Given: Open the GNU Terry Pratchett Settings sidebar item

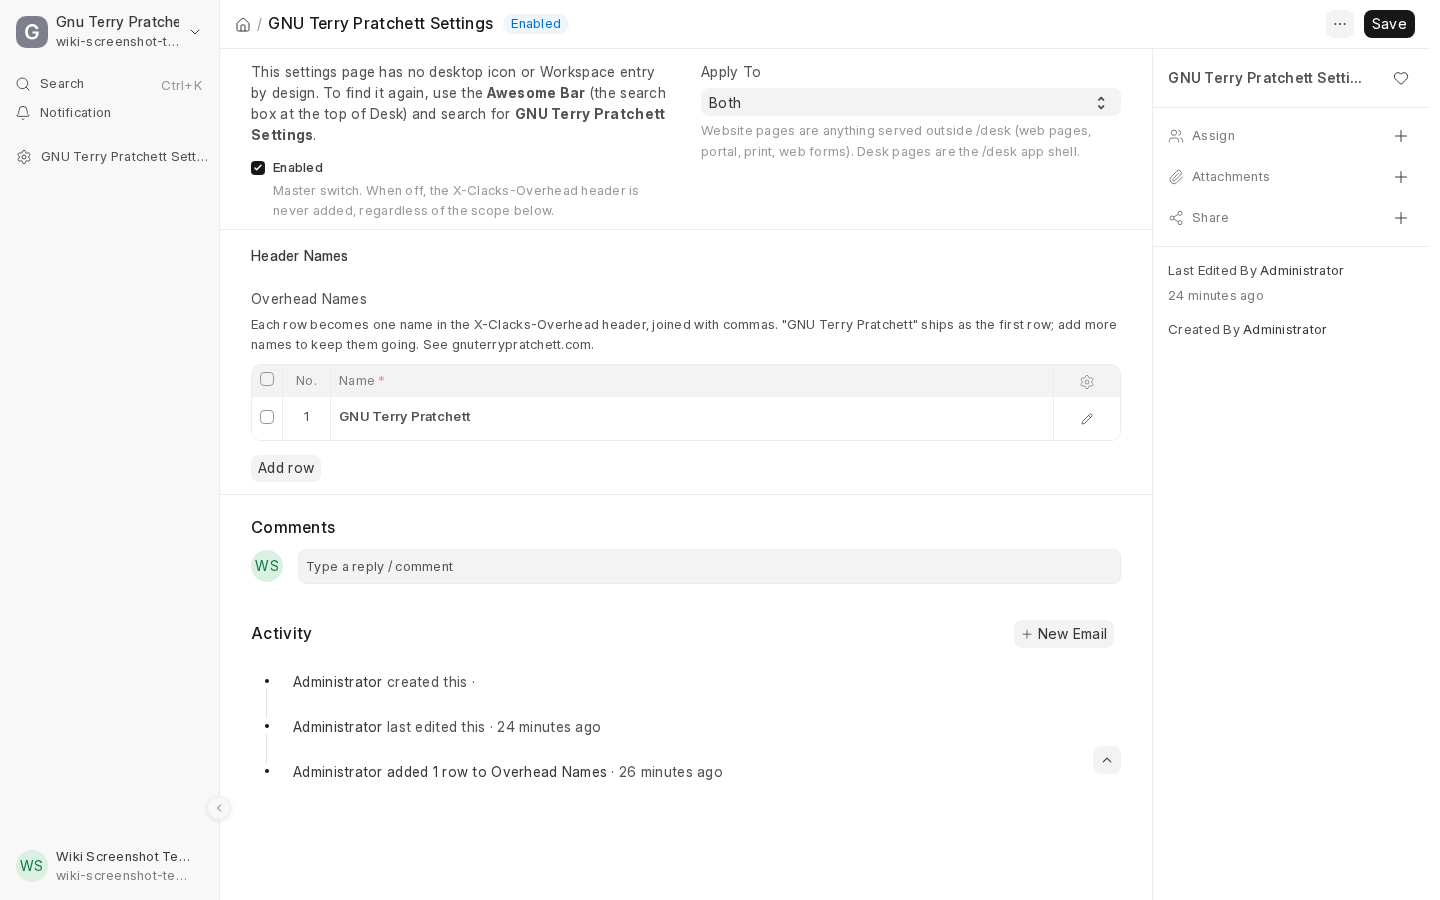Looking at the screenshot, I should point(110,157).
